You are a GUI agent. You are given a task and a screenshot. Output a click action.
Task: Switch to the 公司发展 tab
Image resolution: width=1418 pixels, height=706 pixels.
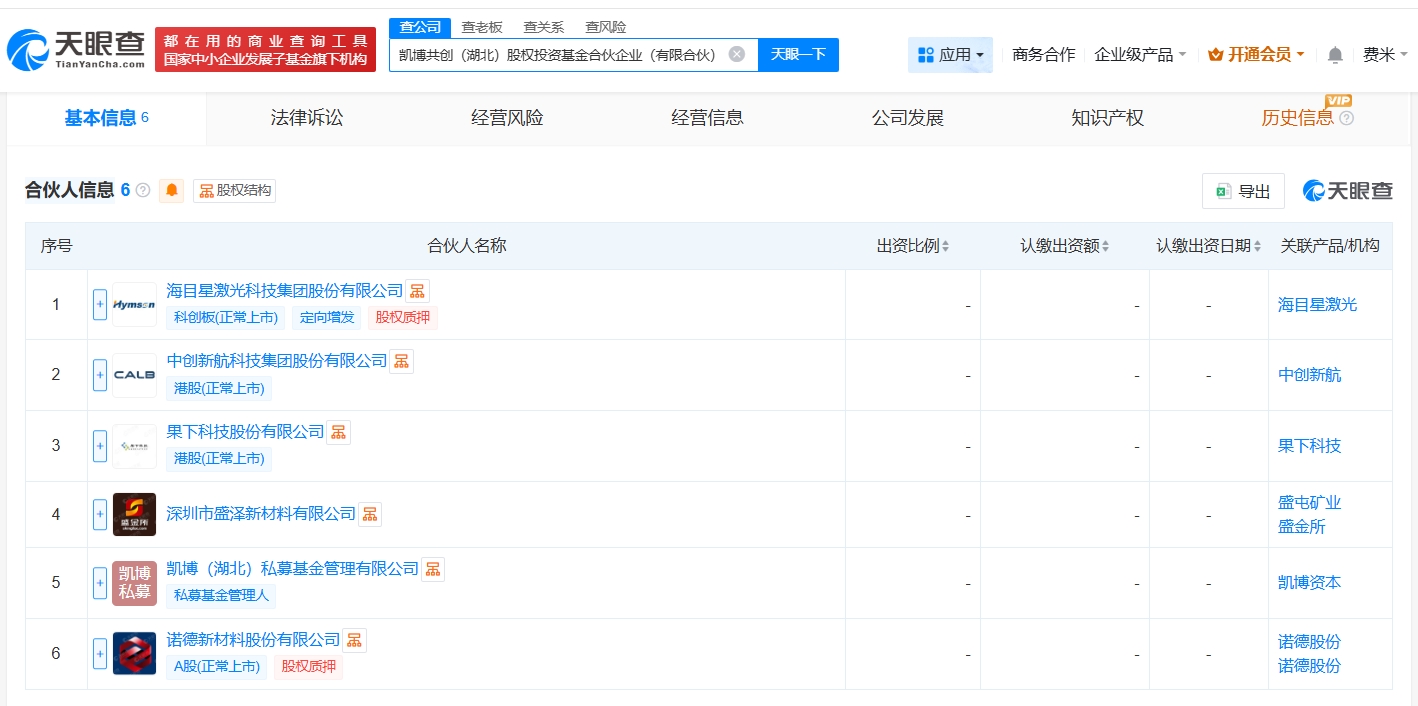tap(908, 118)
